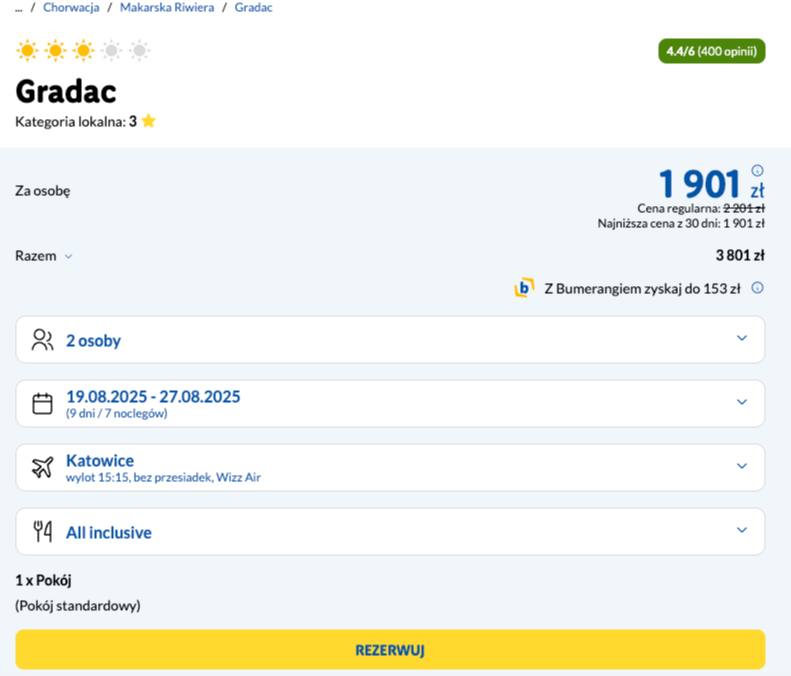Click the 3 801 zł total amount

(x=740, y=255)
